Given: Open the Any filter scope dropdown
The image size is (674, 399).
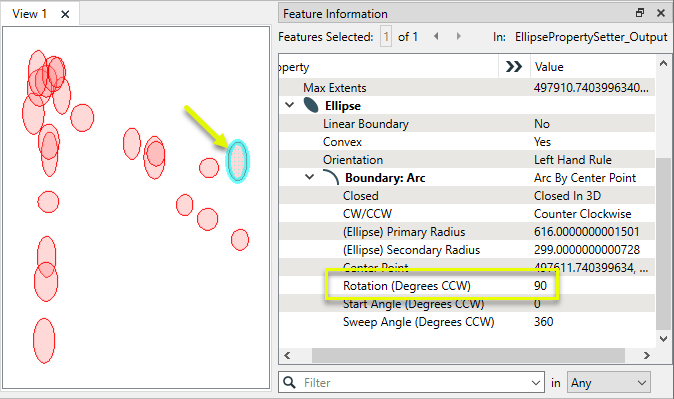Looking at the screenshot, I should pos(609,383).
